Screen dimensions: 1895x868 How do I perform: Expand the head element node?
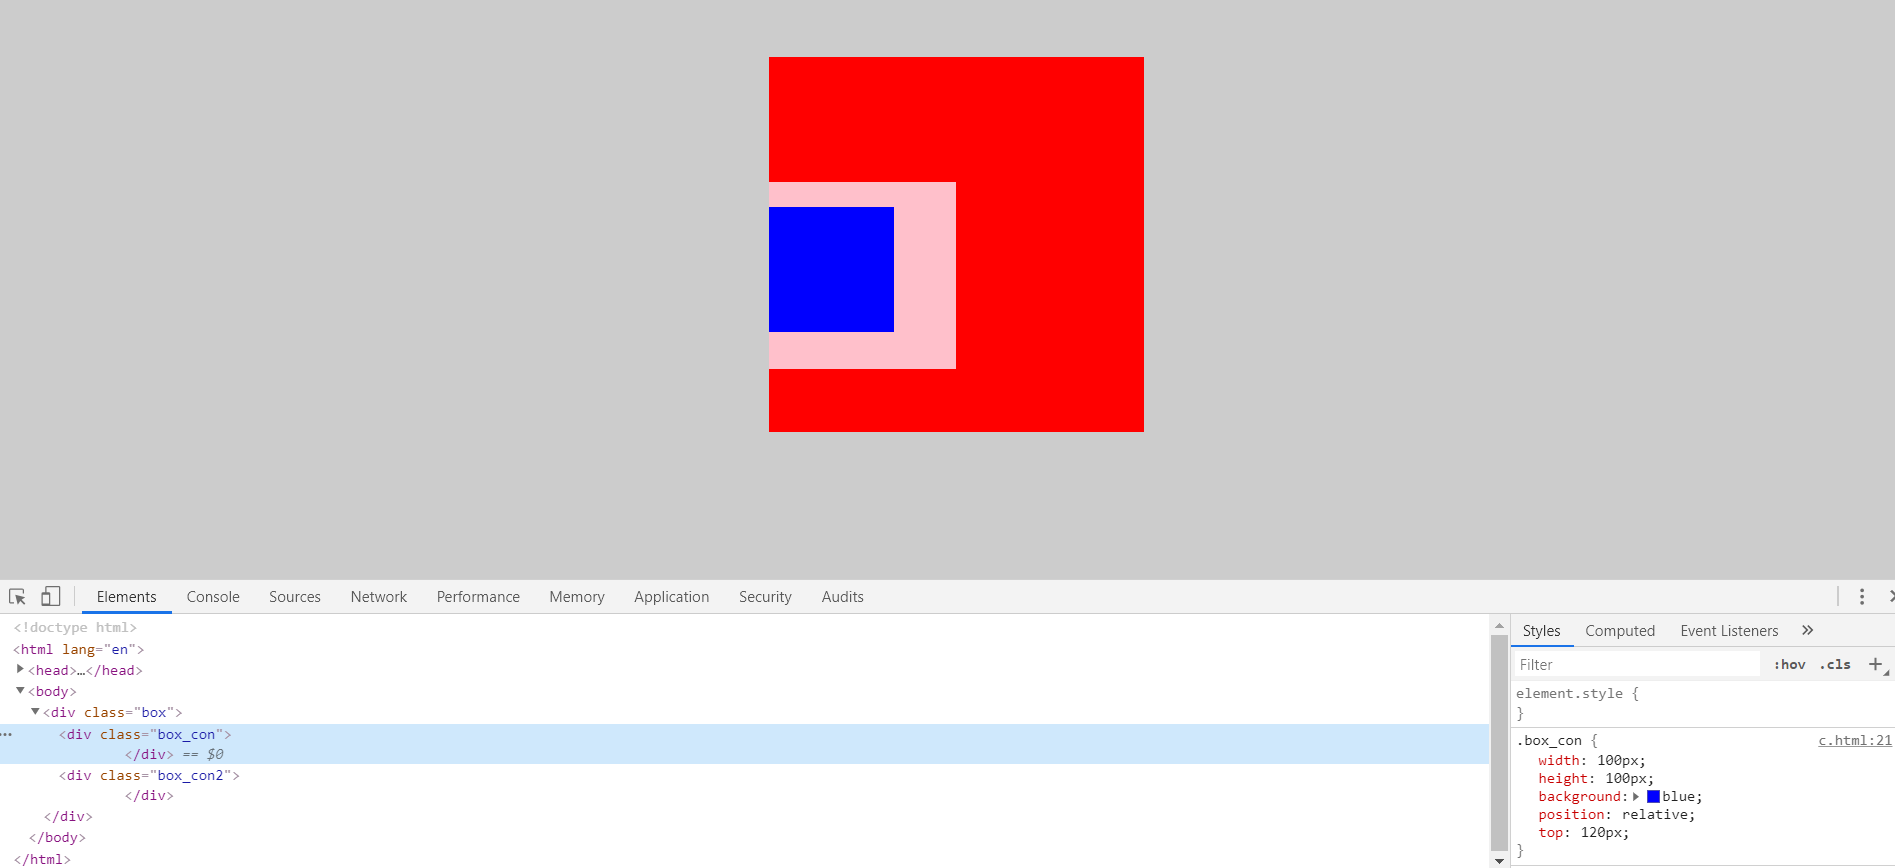click(x=20, y=670)
